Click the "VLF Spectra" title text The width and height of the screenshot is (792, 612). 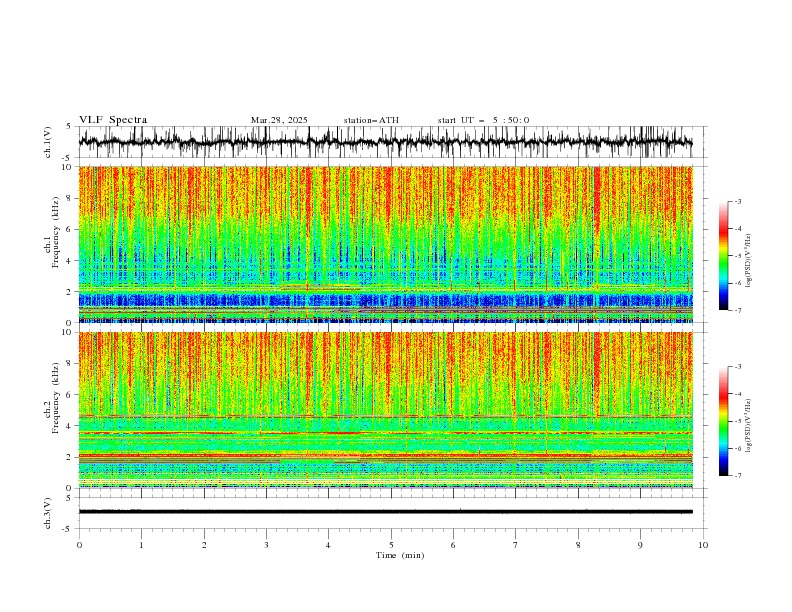click(x=113, y=120)
